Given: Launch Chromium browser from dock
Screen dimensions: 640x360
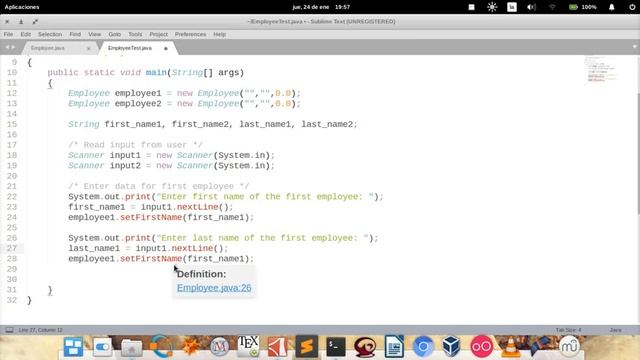Looking at the screenshot, I should [x=423, y=347].
